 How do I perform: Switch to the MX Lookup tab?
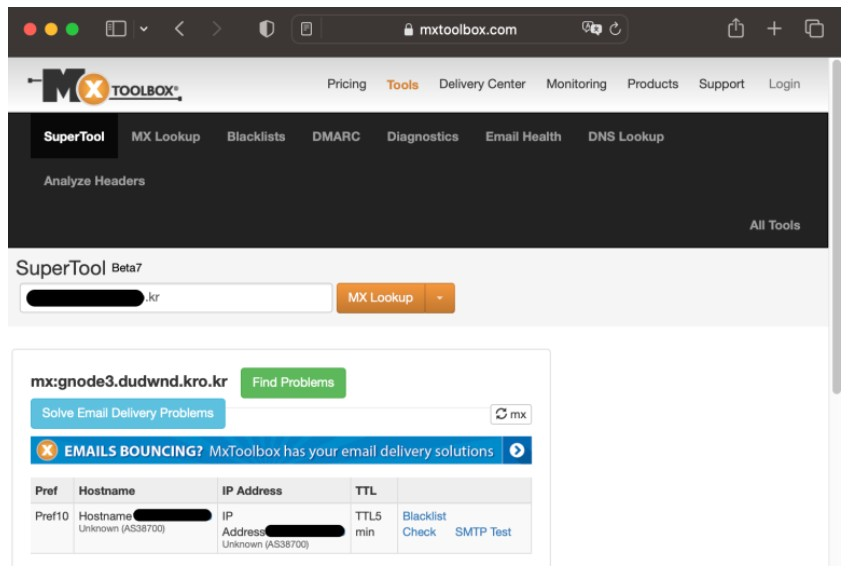[166, 137]
